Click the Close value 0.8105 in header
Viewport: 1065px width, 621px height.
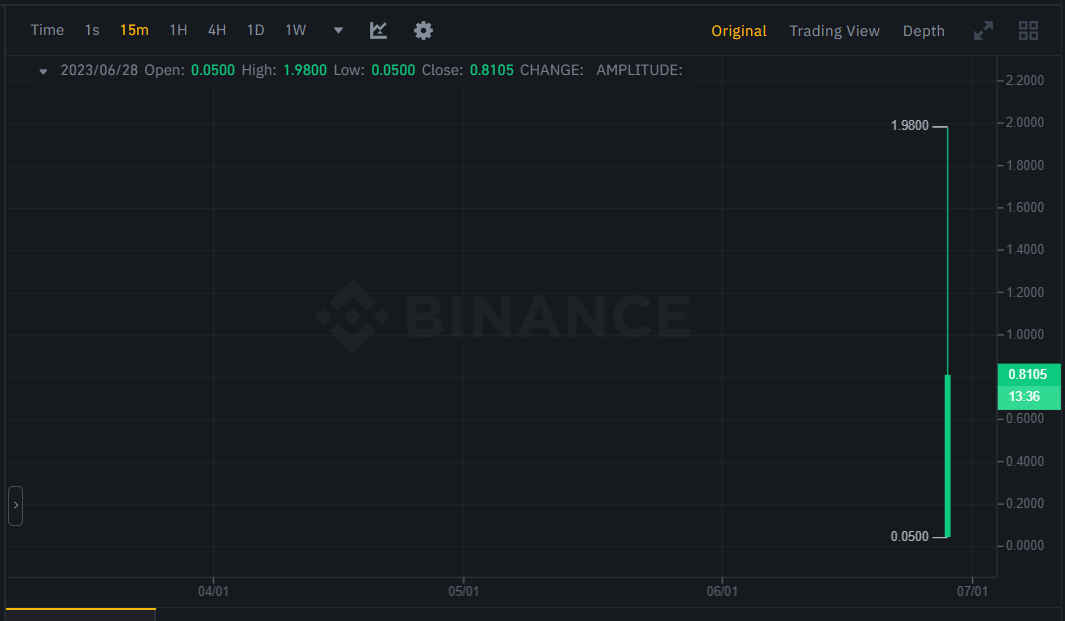(492, 71)
